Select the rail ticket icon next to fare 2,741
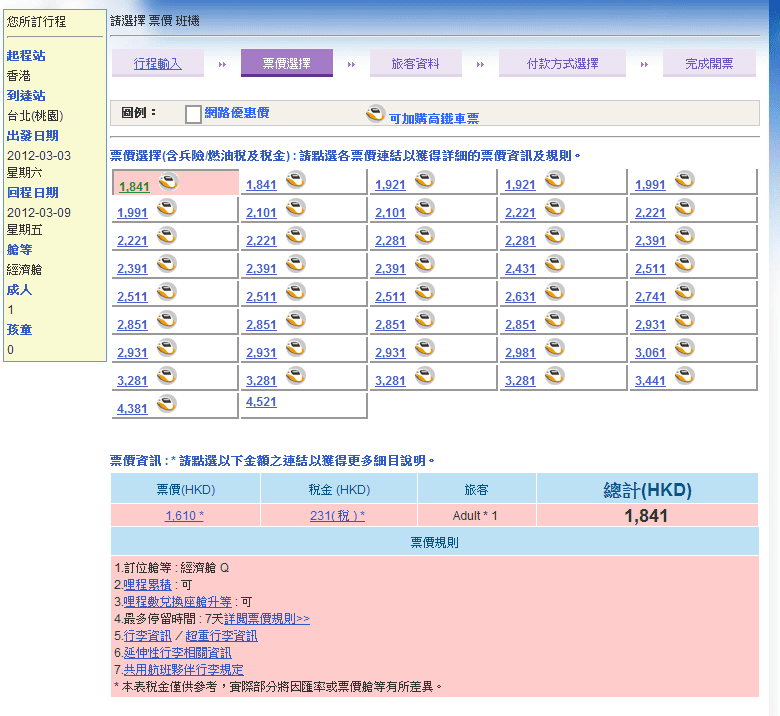Screen dimensions: 780x716 (x=684, y=292)
